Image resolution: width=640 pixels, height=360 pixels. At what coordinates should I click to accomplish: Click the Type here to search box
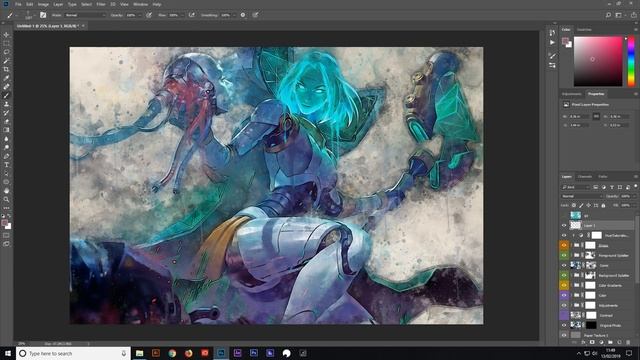coord(73,353)
